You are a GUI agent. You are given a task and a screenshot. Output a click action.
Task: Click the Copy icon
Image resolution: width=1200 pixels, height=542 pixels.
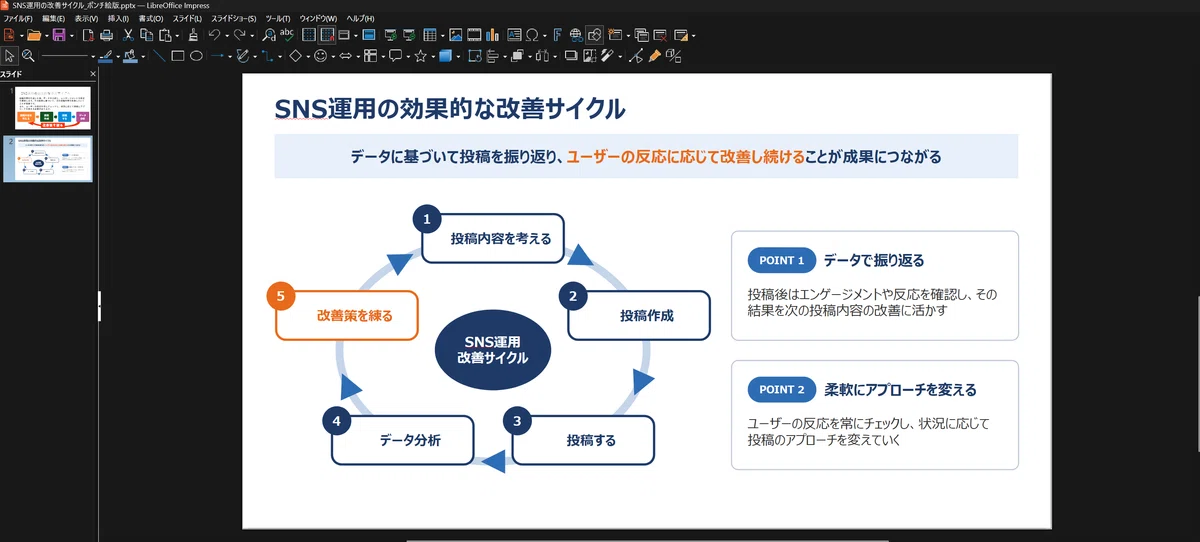coord(146,35)
